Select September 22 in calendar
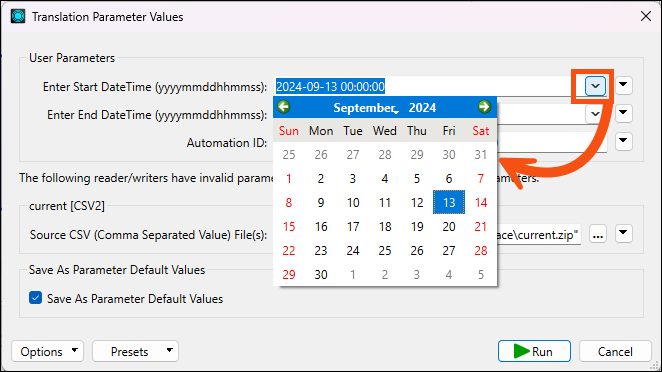 289,251
